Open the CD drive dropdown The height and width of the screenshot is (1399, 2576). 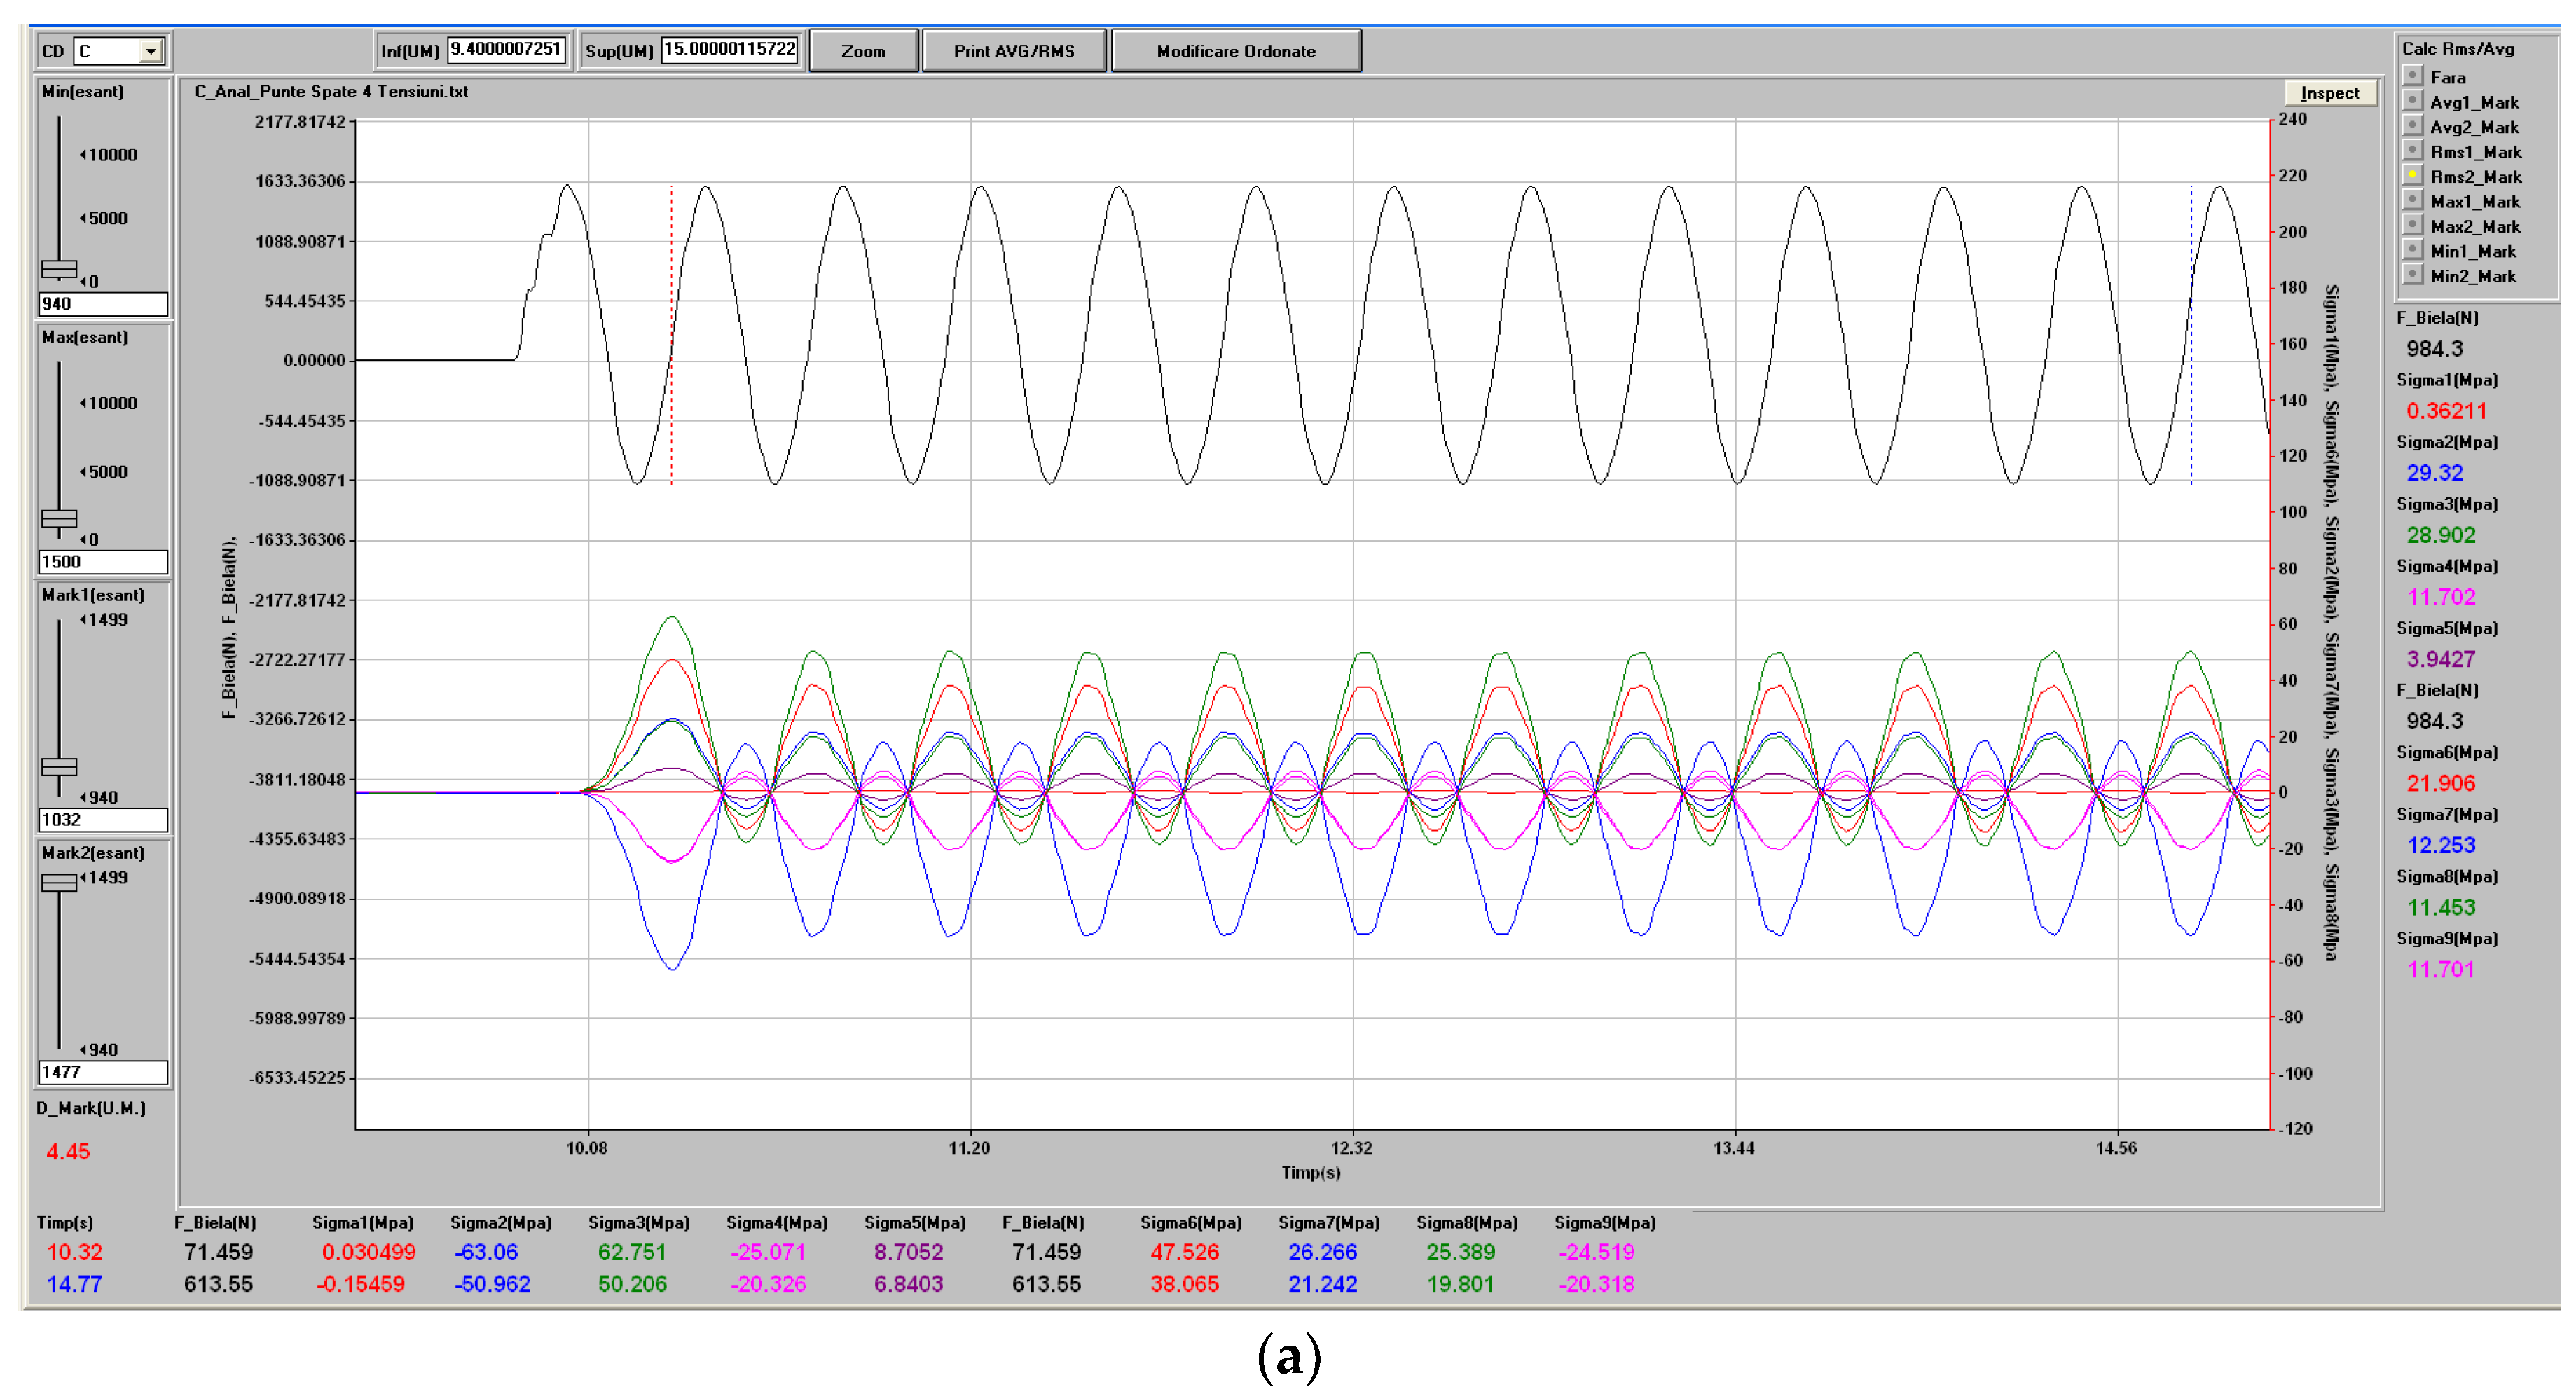(151, 51)
